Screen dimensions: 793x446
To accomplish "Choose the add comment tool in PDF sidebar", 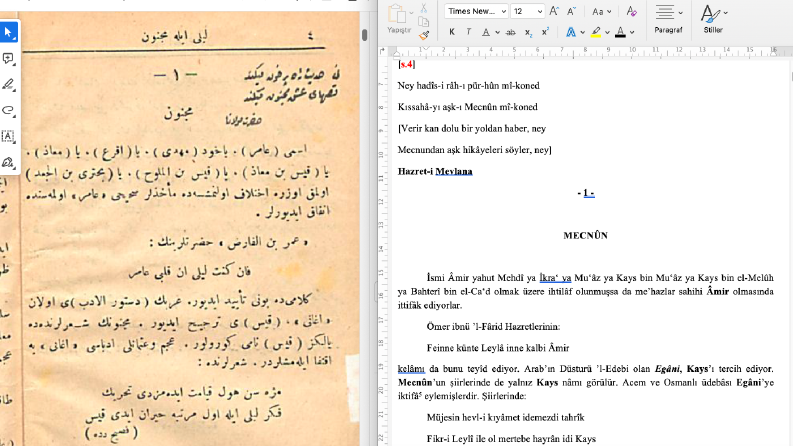I will point(8,59).
